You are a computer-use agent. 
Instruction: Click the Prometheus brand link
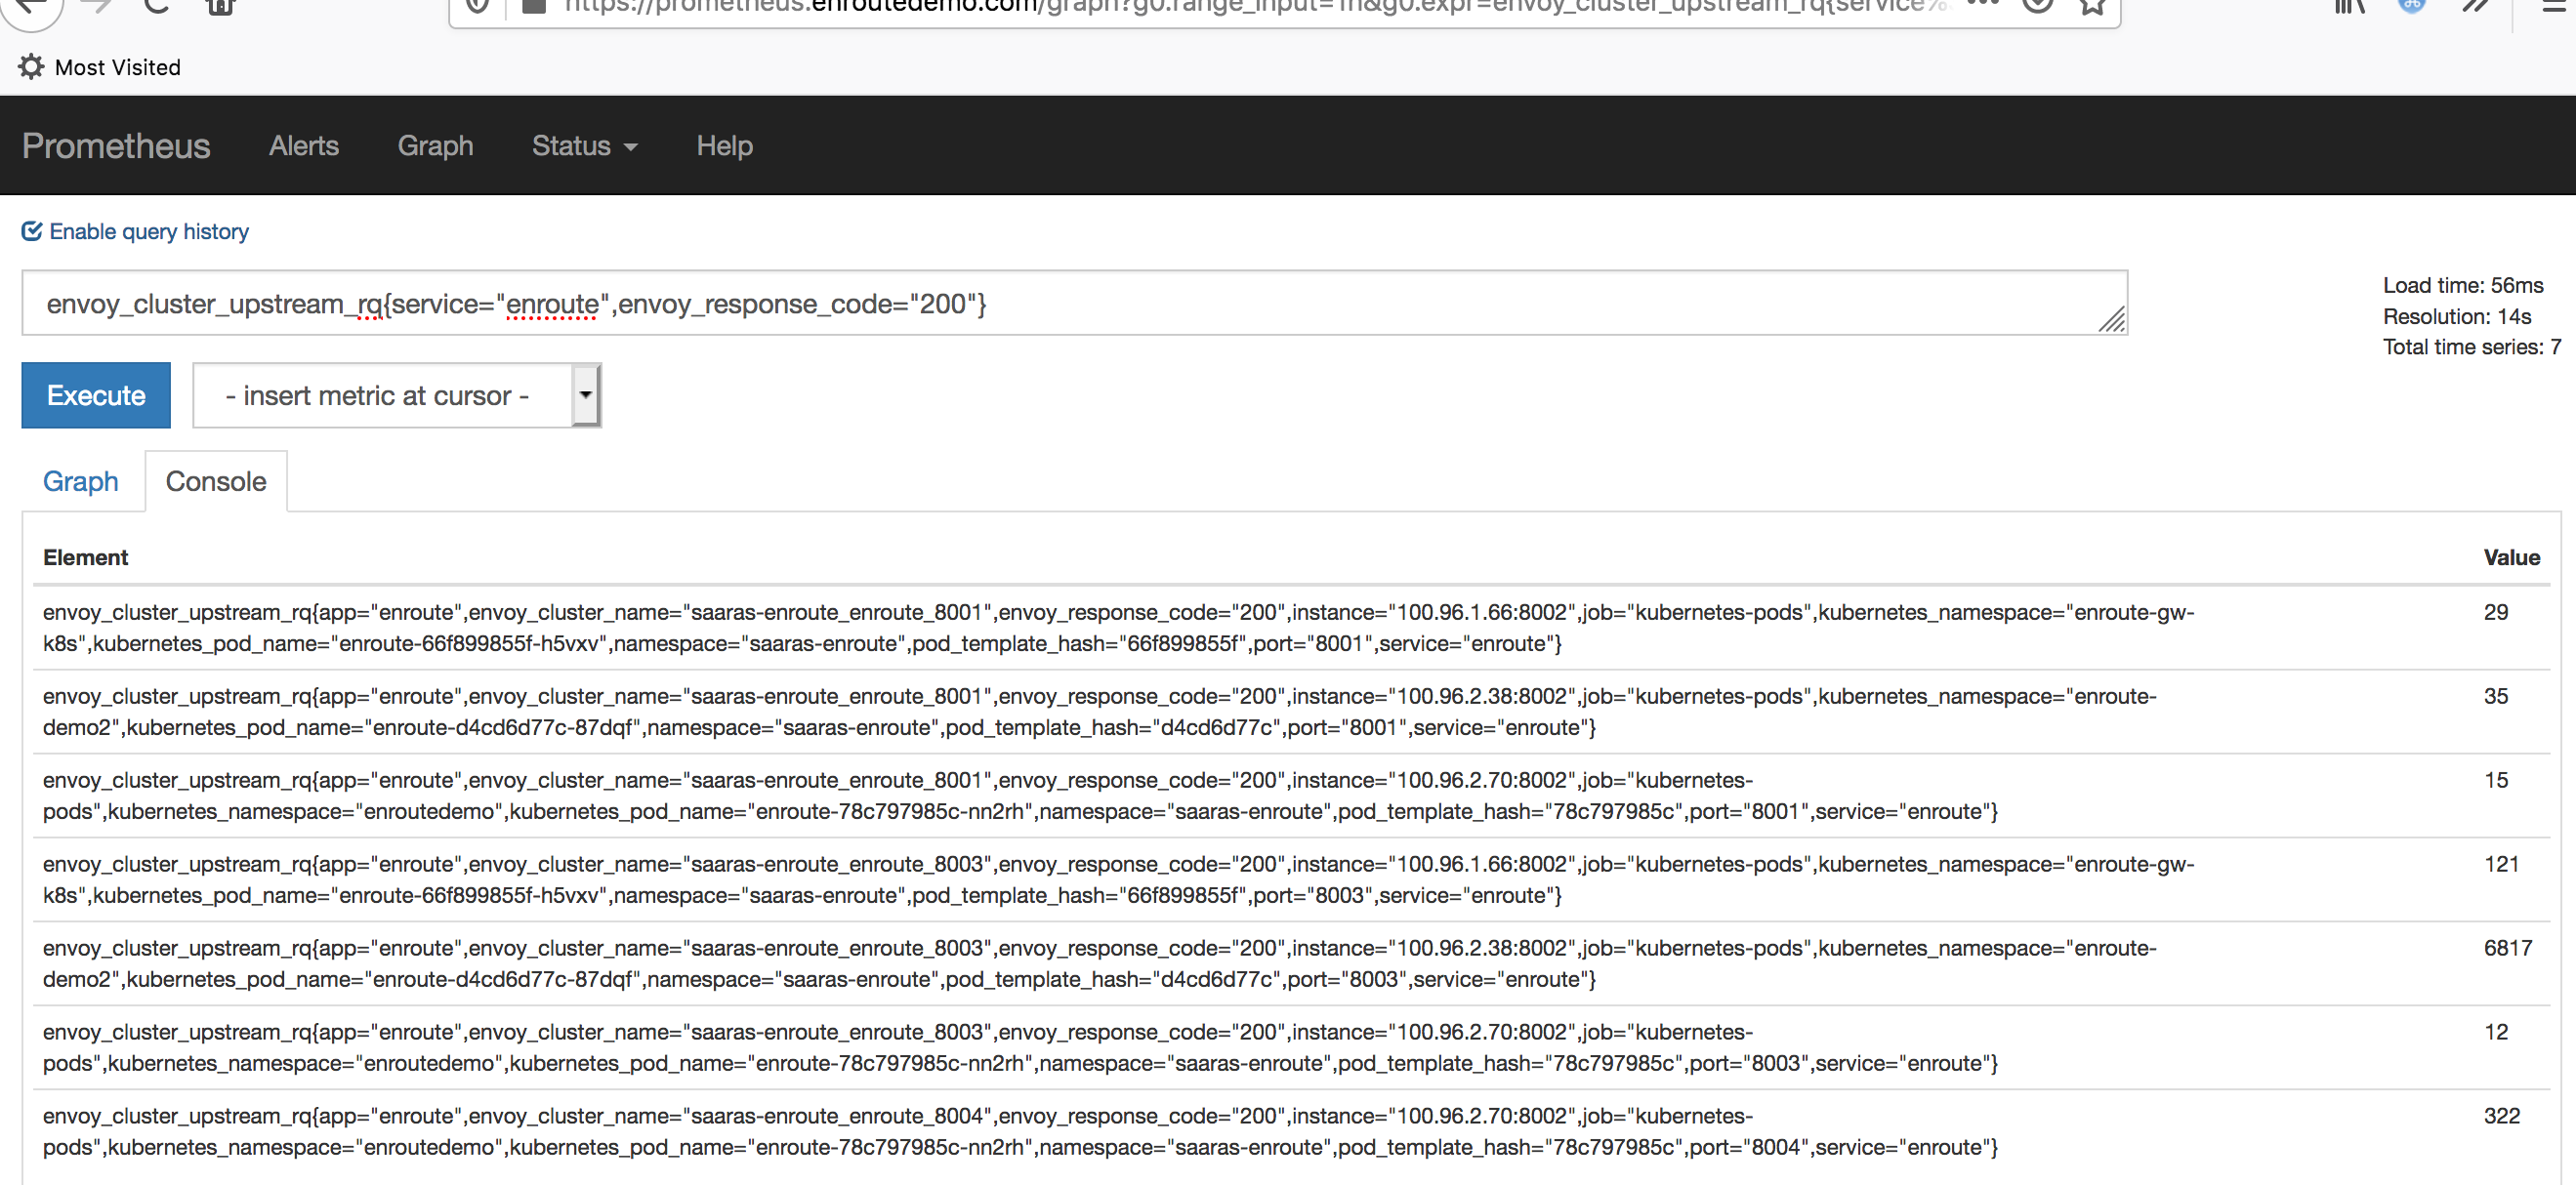coord(116,146)
